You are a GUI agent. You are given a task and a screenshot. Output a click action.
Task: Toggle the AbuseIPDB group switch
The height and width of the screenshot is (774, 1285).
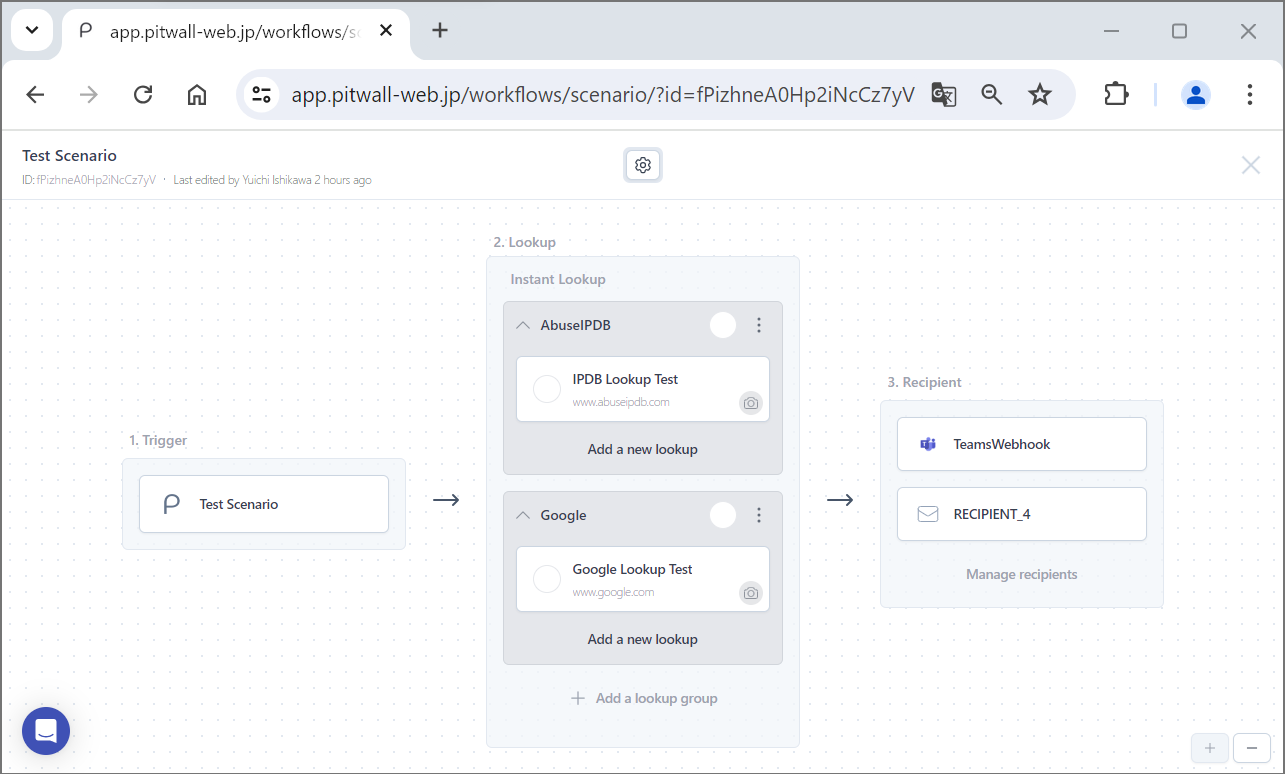[723, 325]
